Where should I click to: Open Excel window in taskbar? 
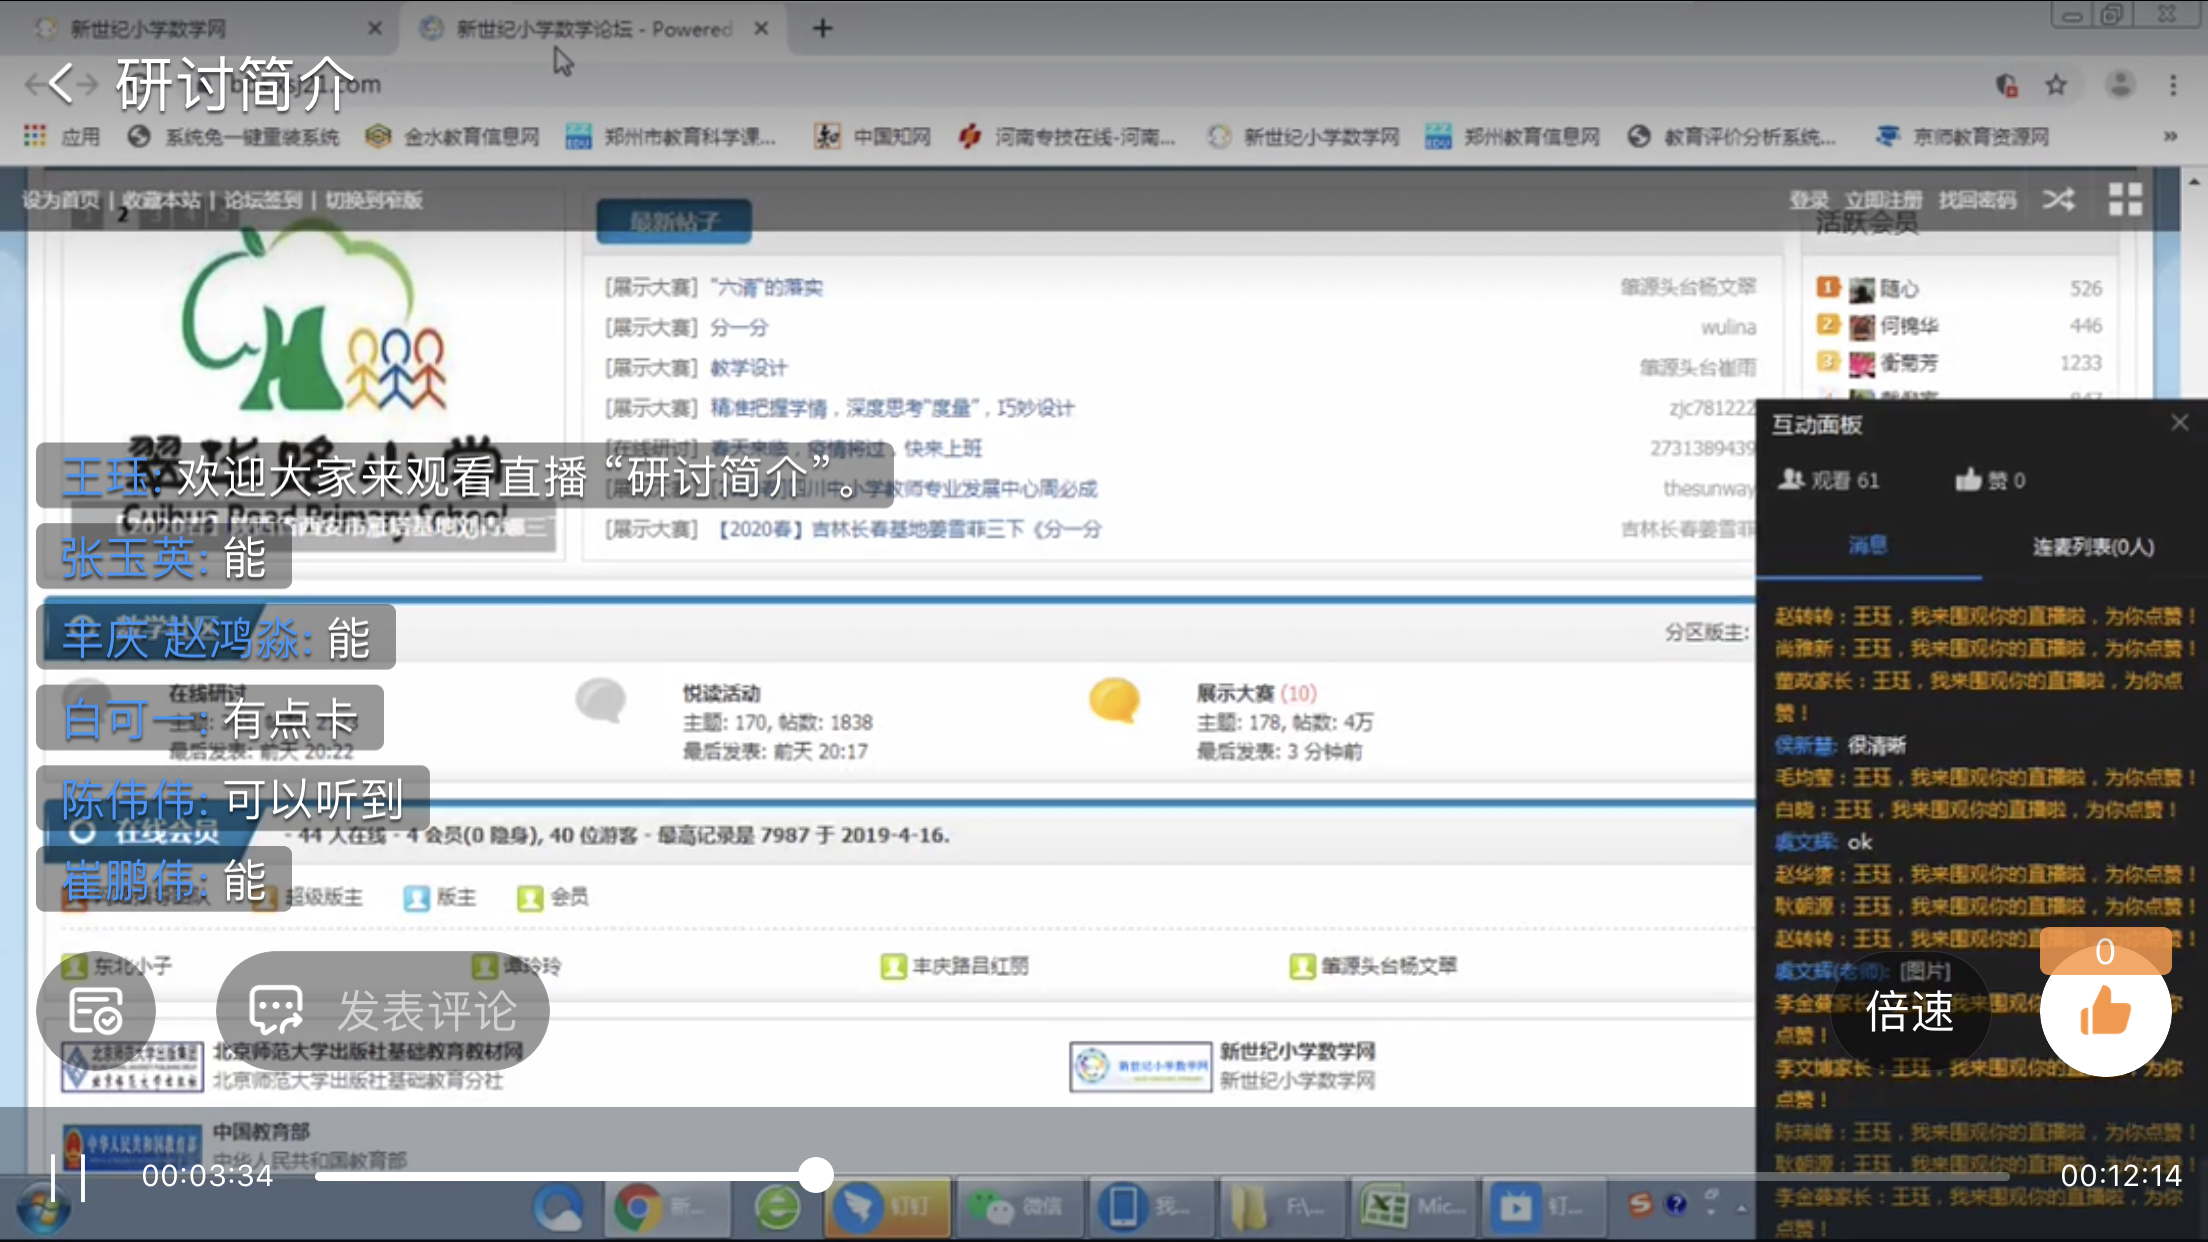point(1412,1208)
